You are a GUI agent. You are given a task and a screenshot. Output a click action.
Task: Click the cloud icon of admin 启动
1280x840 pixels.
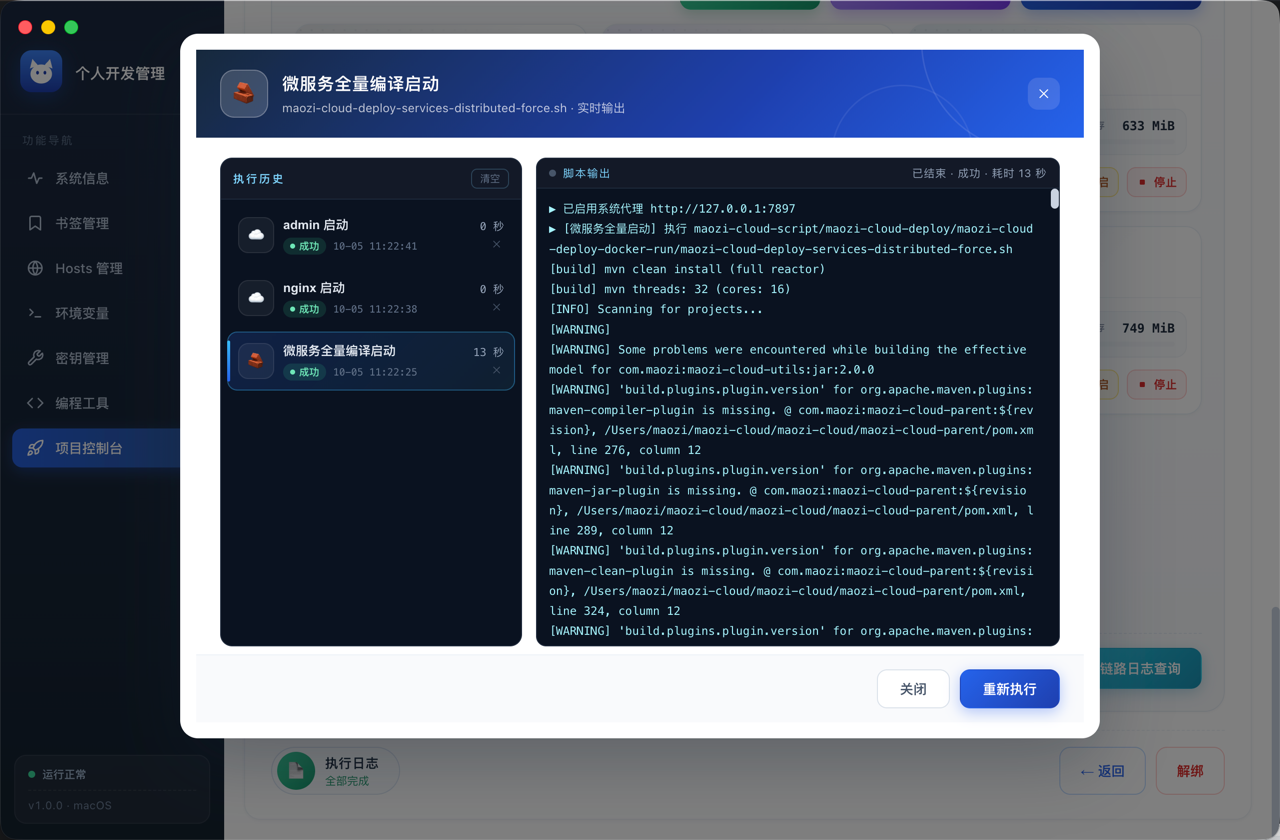coord(256,235)
